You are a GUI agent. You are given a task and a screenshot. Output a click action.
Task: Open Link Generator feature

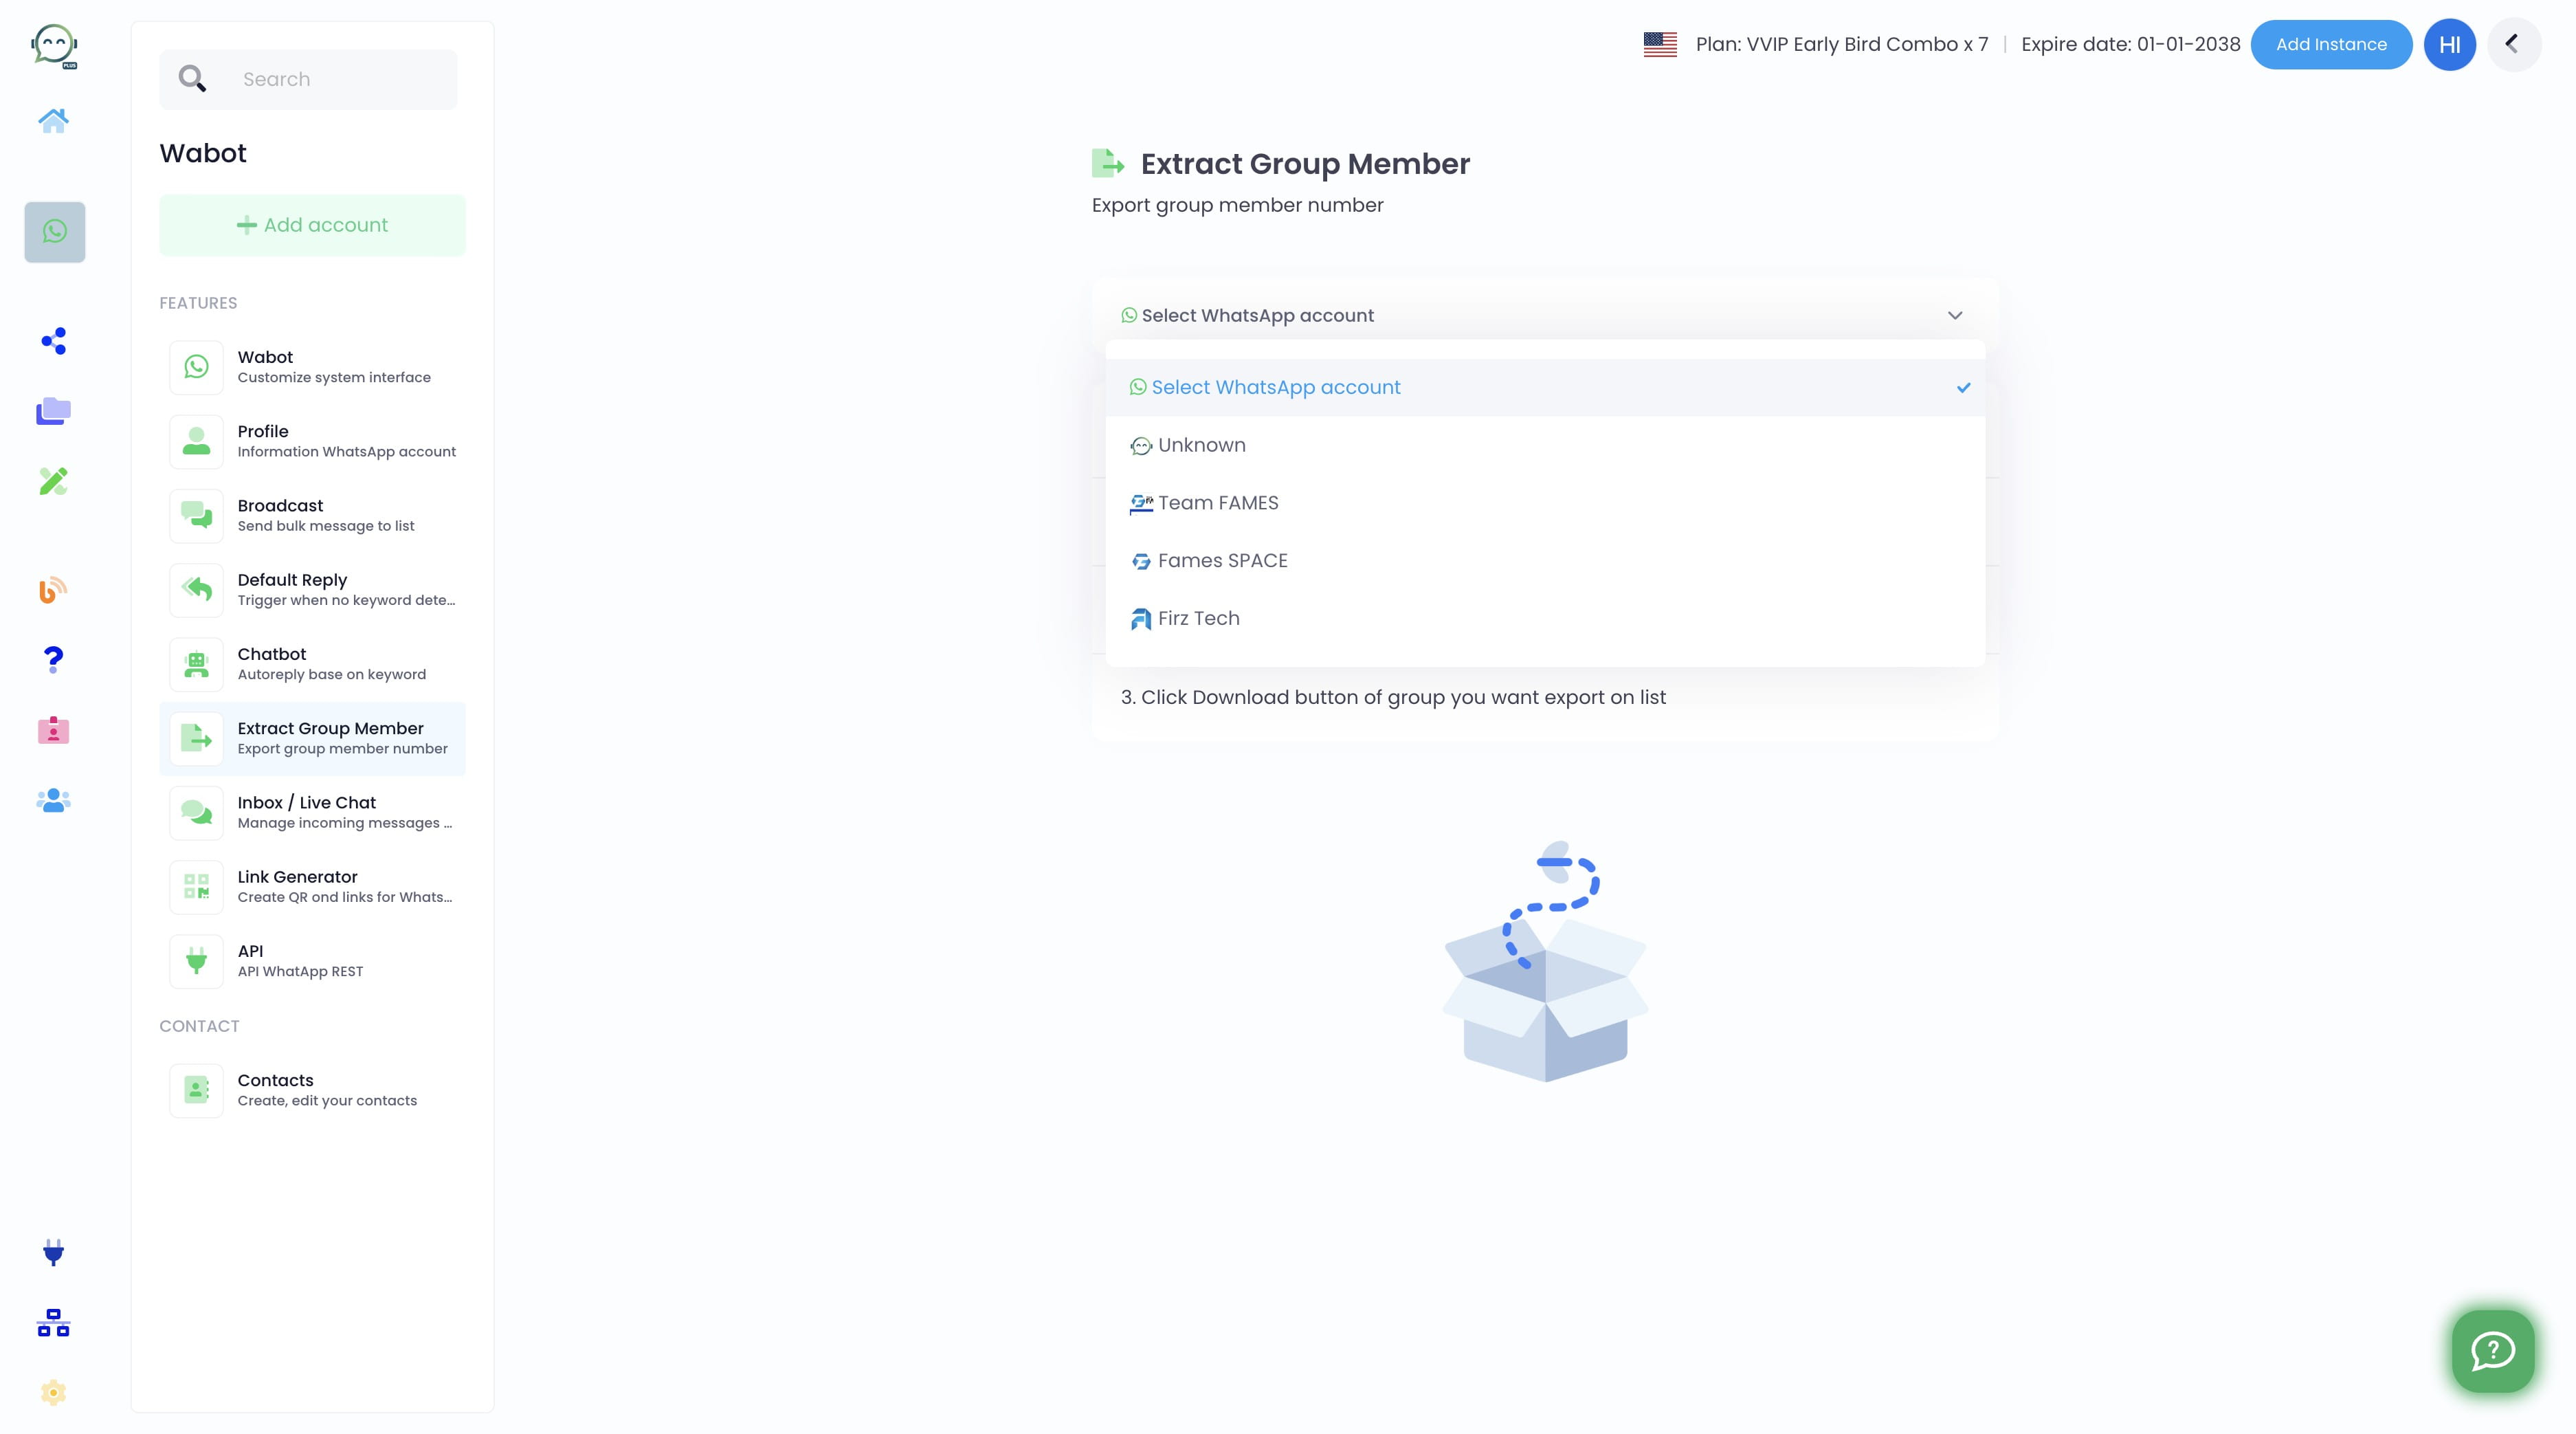[313, 887]
